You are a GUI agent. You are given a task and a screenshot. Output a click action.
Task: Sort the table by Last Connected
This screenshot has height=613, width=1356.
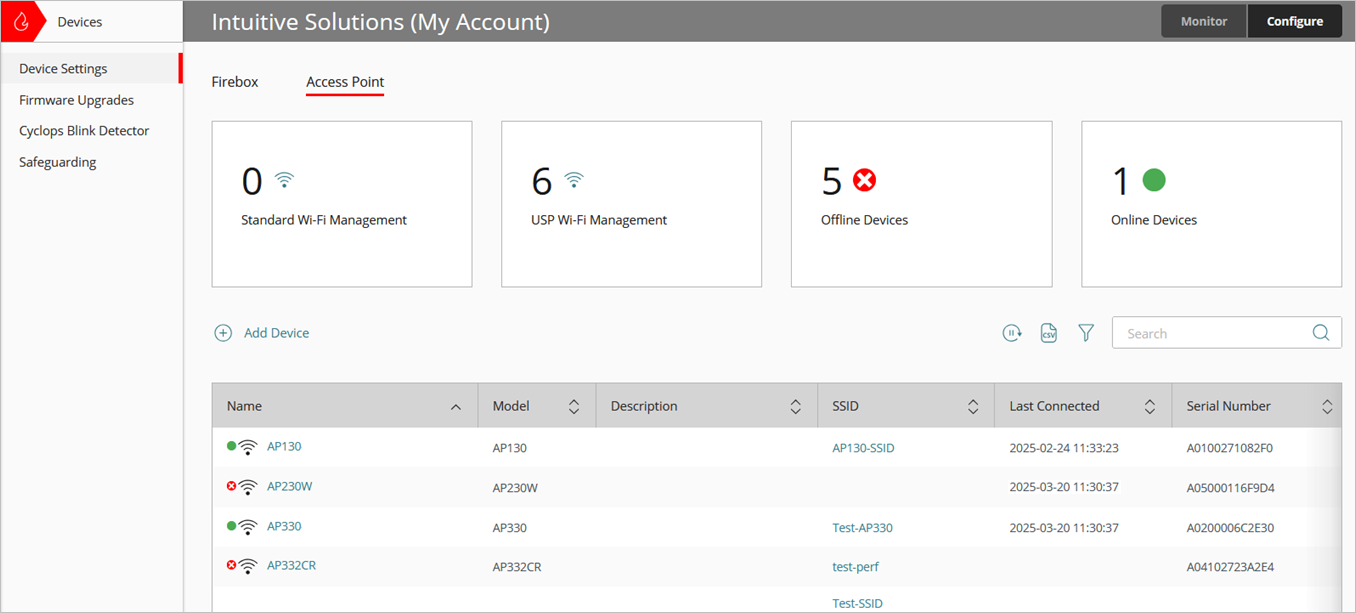pos(1148,405)
